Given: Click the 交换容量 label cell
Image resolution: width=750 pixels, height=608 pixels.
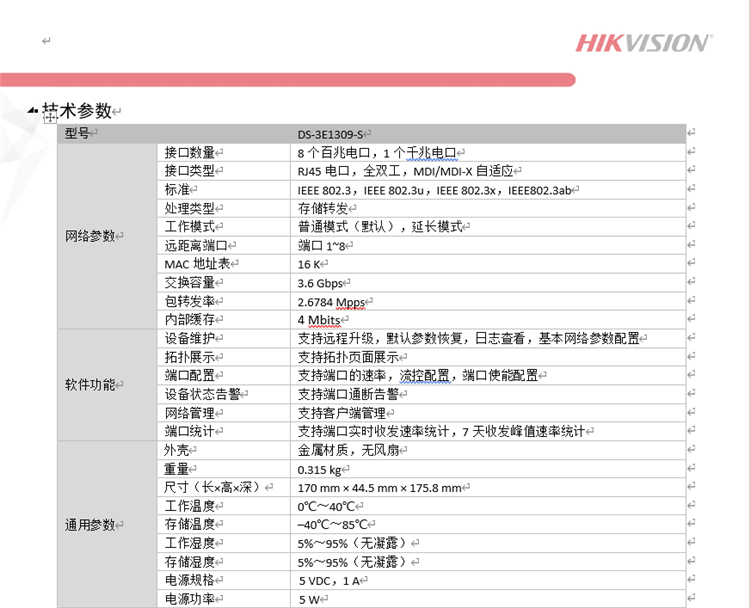Looking at the screenshot, I should point(223,283).
